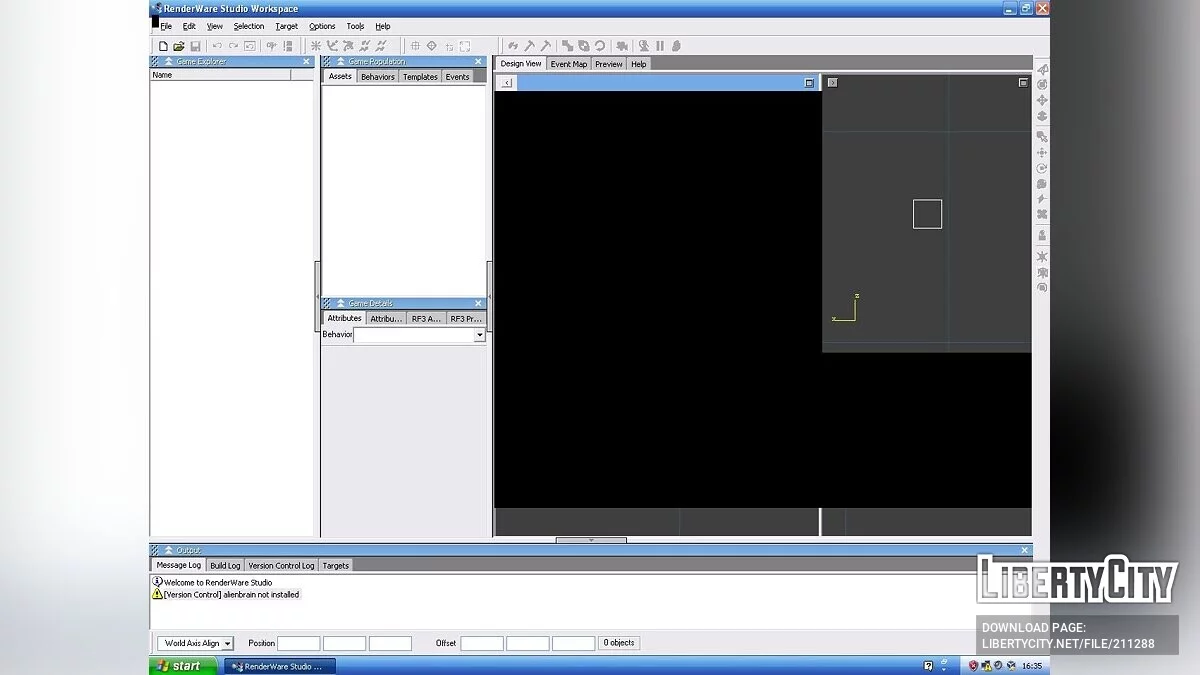Select the New Game icon on toolbar

click(x=163, y=45)
